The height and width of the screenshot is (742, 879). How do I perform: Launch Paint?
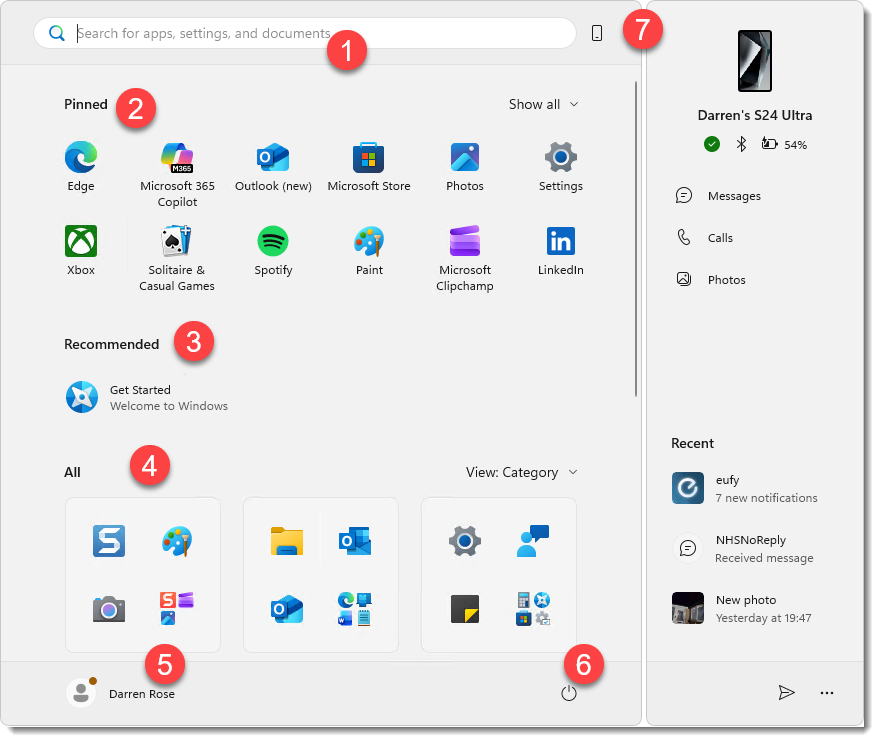tap(368, 241)
